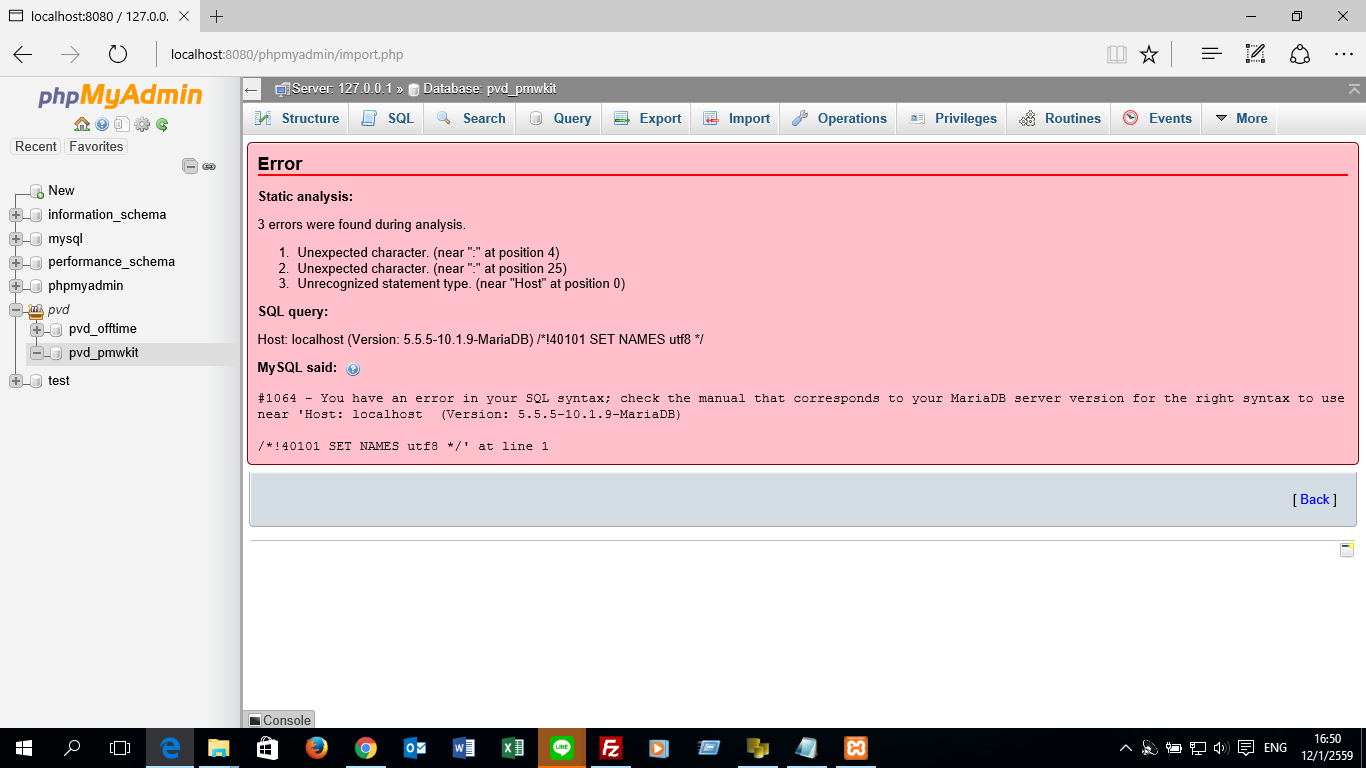Open Edge reading view icon
This screenshot has width=1366, height=768.
coord(1117,54)
